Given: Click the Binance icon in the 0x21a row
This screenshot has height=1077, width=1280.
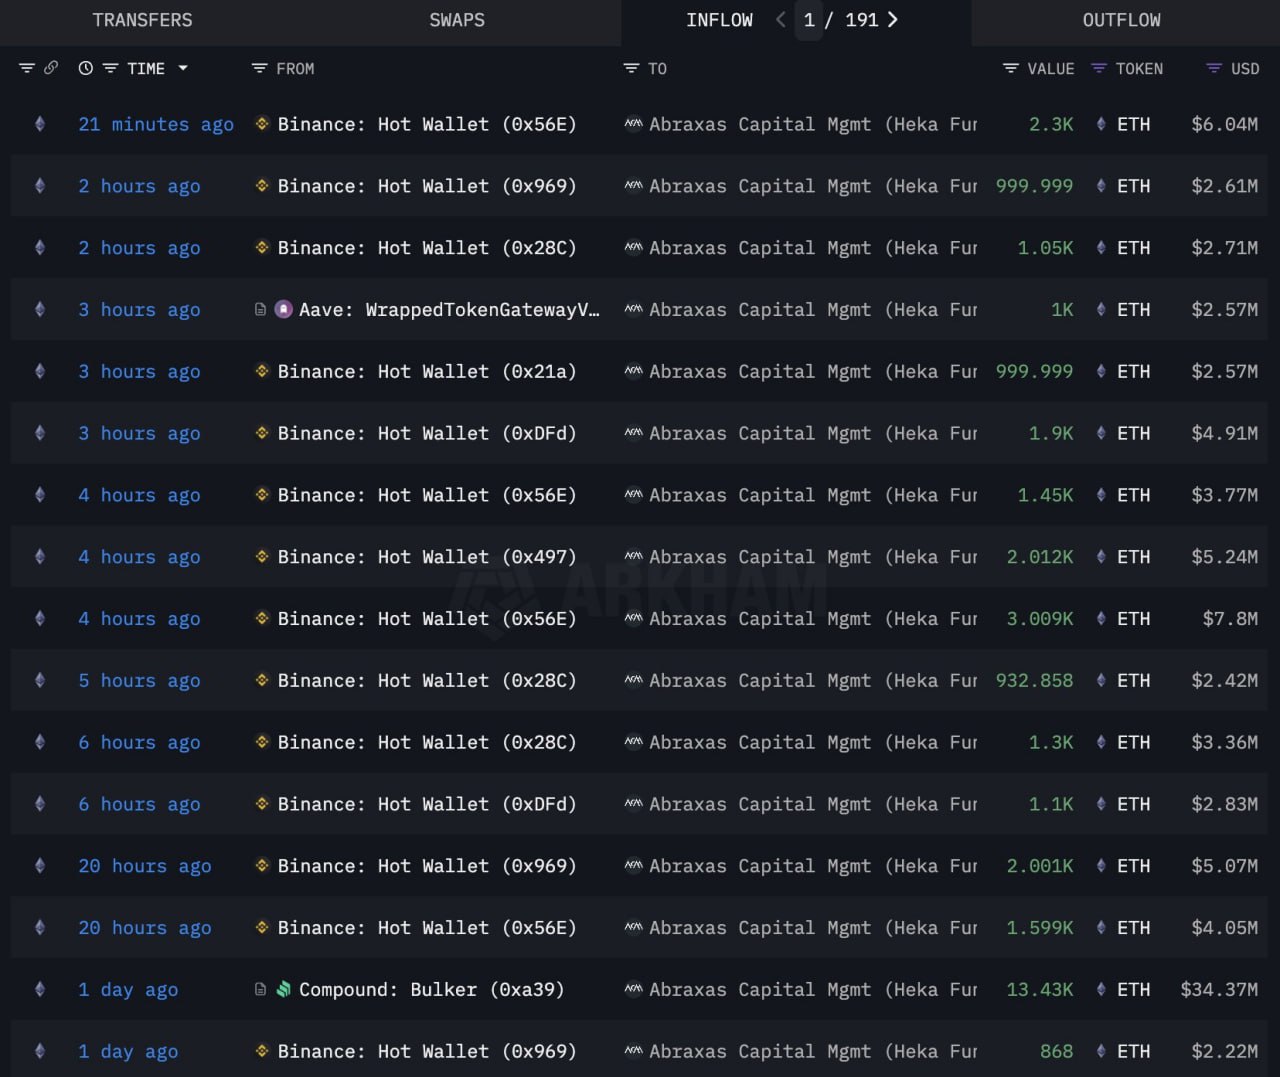Looking at the screenshot, I should [262, 371].
